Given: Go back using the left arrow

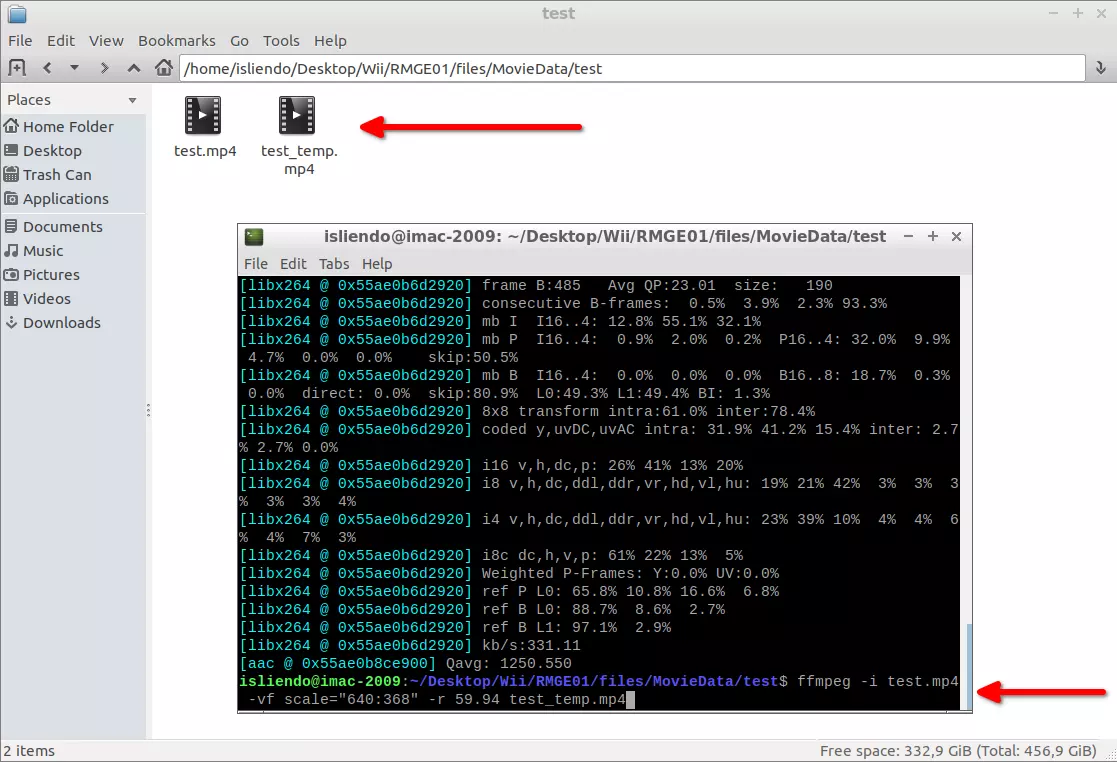Looking at the screenshot, I should tap(47, 68).
